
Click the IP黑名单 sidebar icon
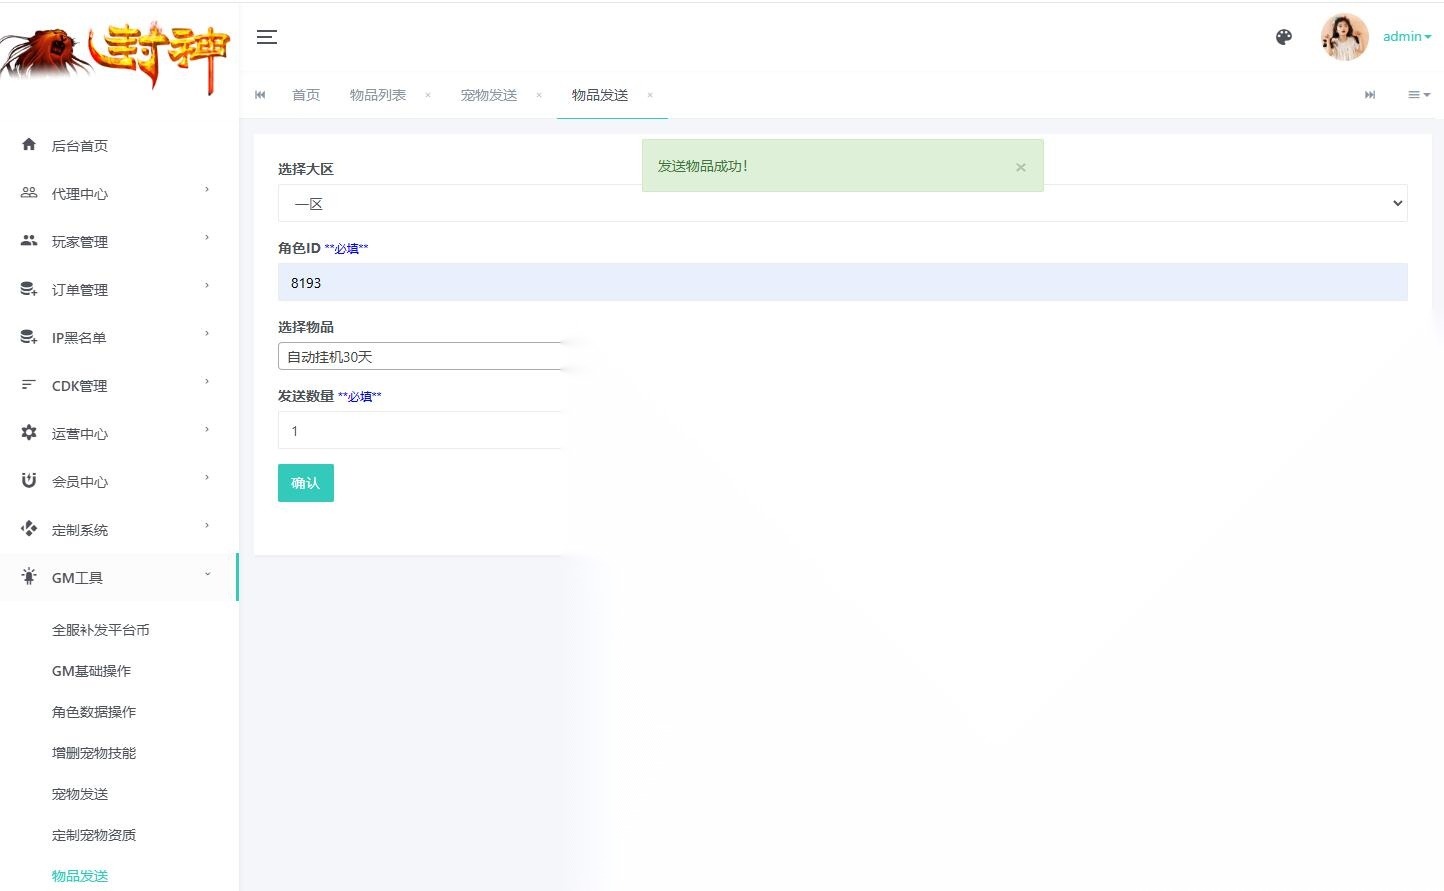(29, 337)
